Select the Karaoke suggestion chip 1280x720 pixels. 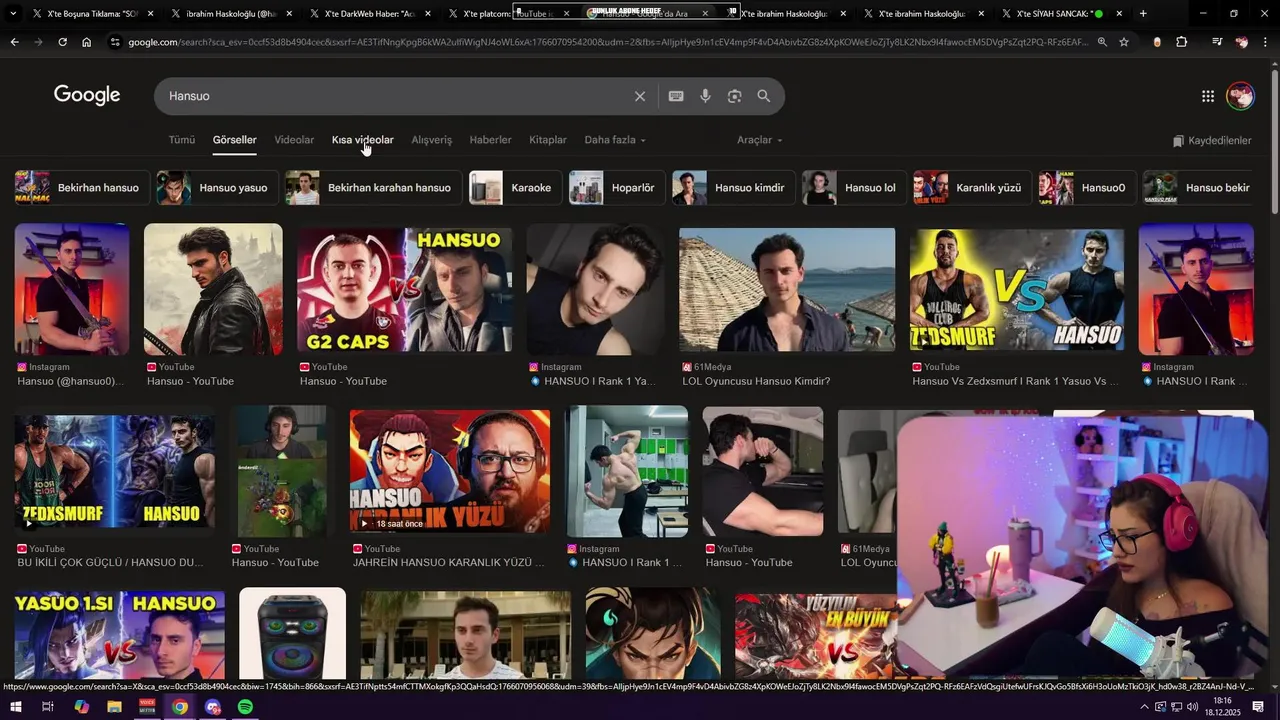[x=516, y=188]
